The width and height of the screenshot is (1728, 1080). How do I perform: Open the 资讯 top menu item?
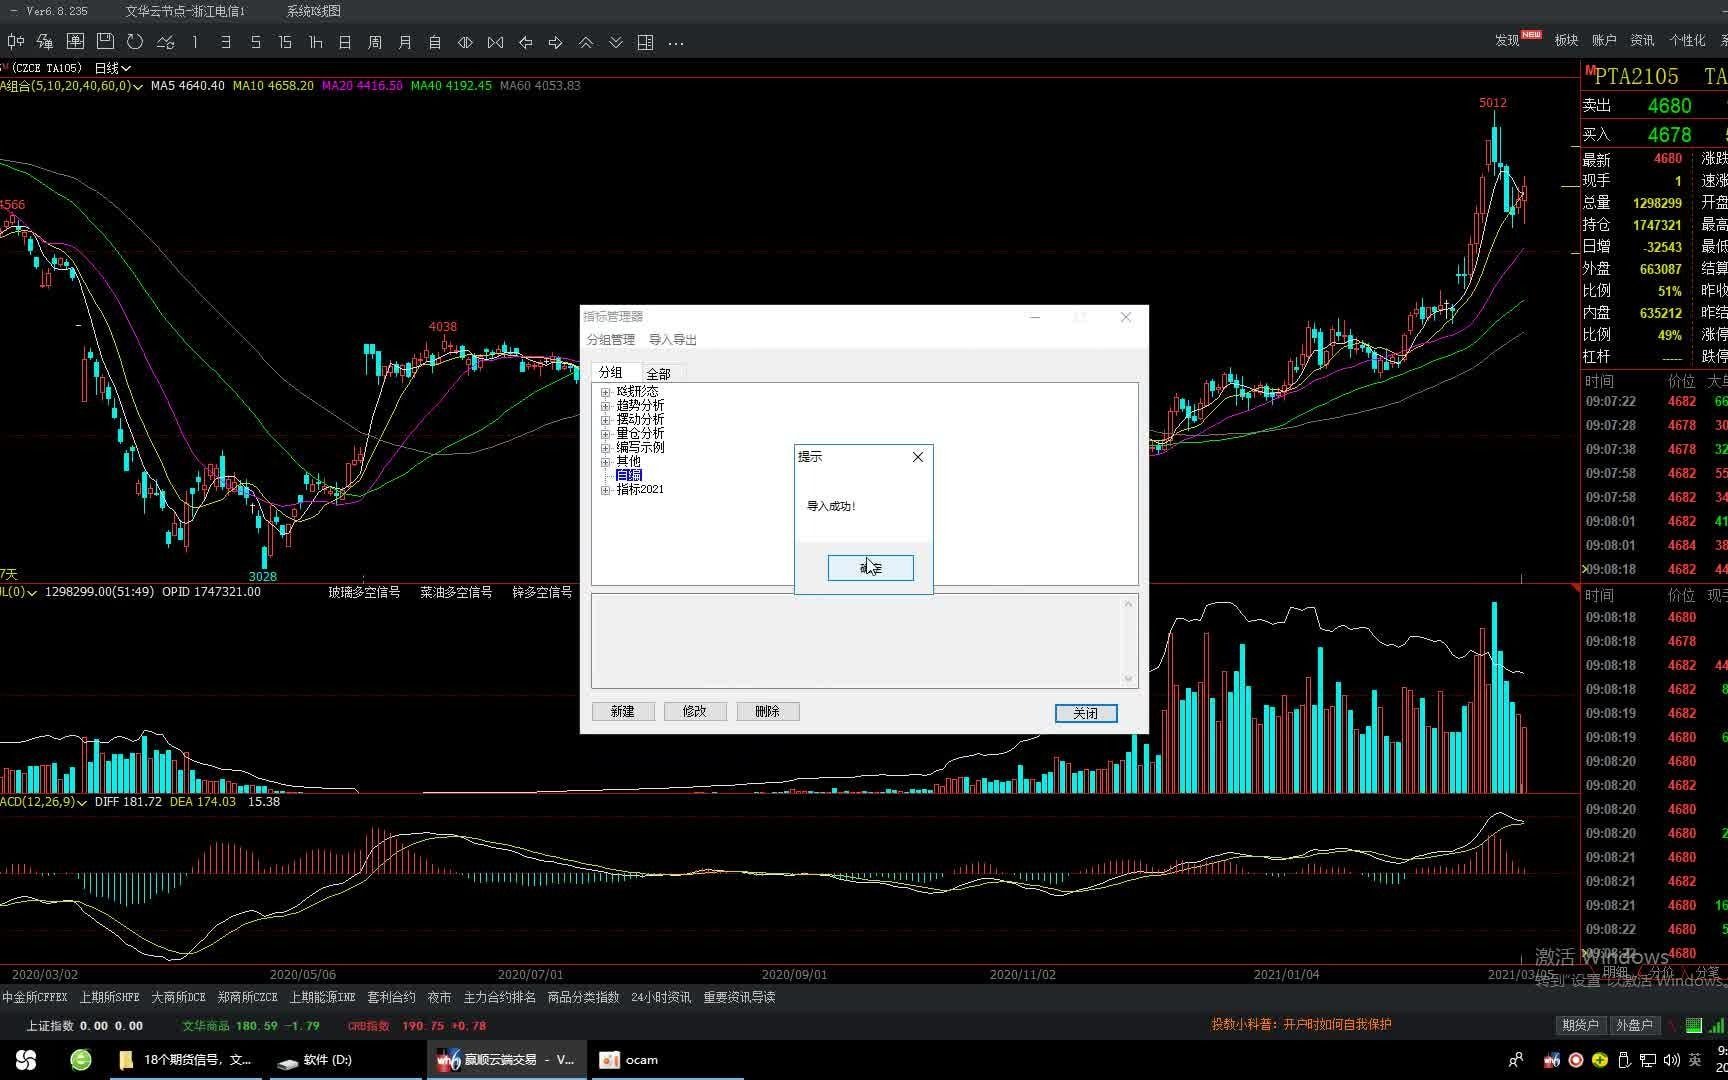point(1642,40)
